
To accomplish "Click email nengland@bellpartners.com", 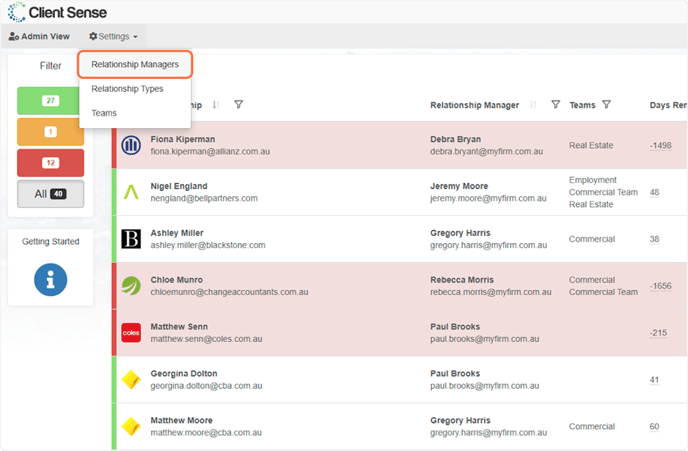I will 204,198.
